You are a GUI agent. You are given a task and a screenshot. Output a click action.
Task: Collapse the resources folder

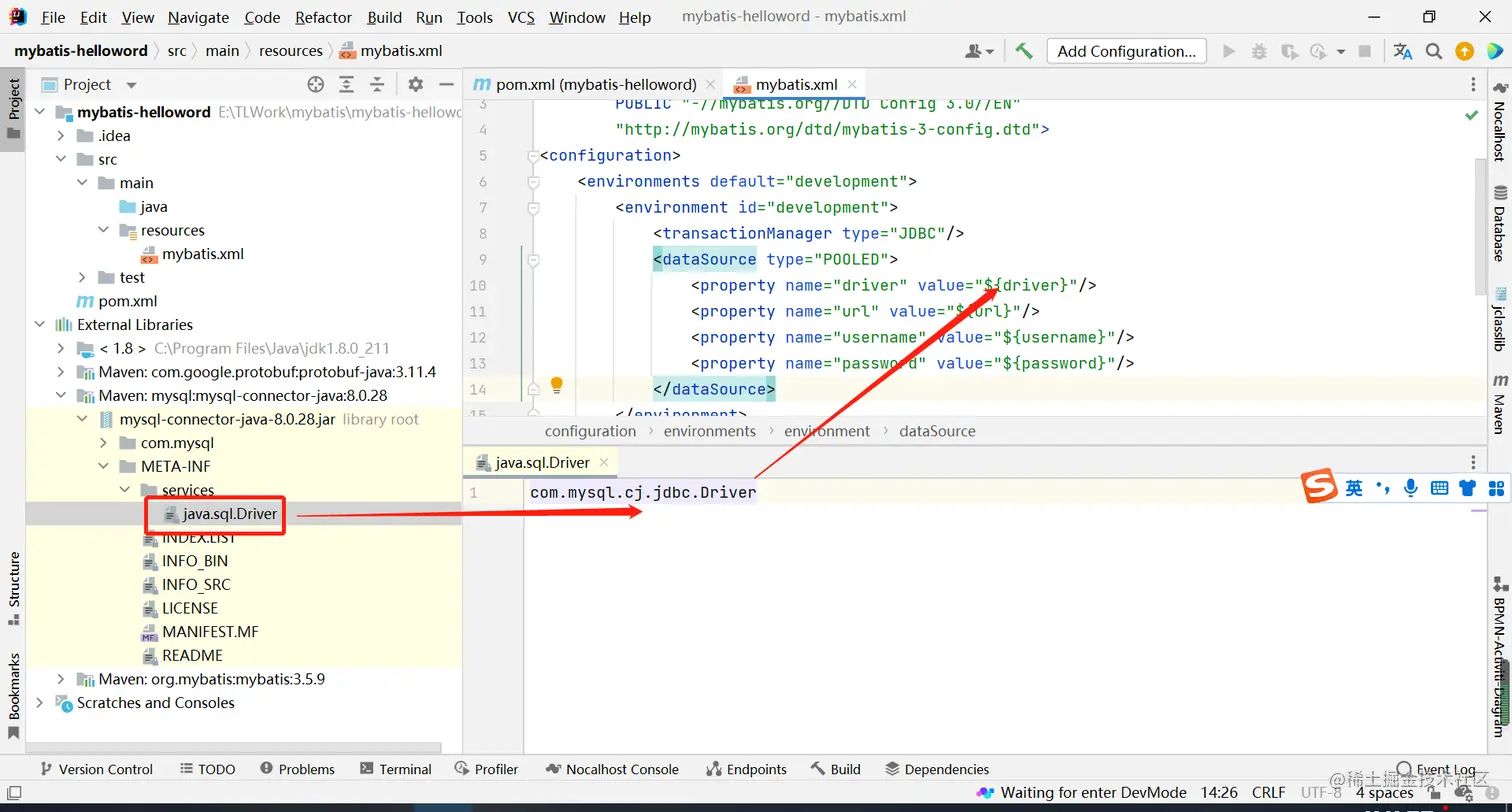(103, 230)
